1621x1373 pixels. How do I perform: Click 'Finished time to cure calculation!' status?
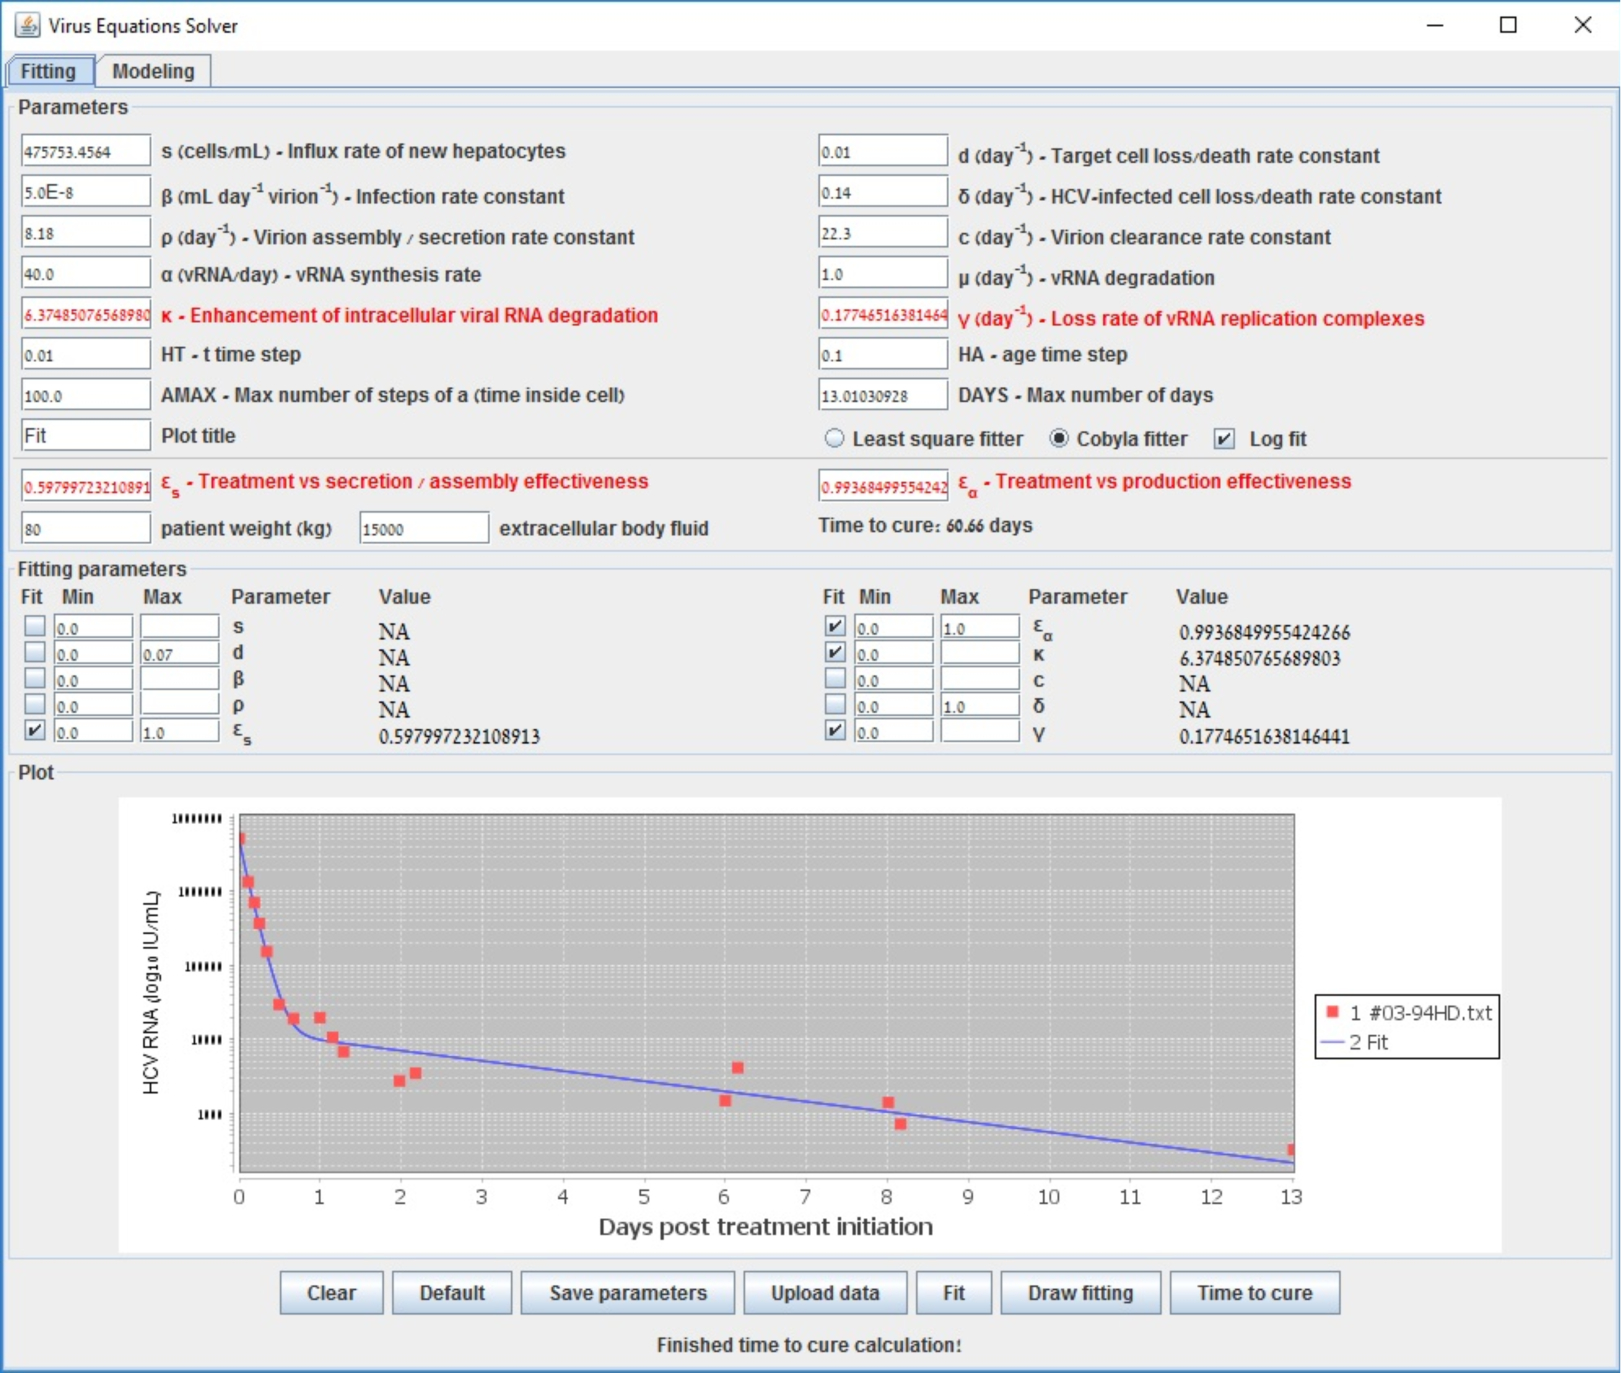pyautogui.click(x=809, y=1345)
